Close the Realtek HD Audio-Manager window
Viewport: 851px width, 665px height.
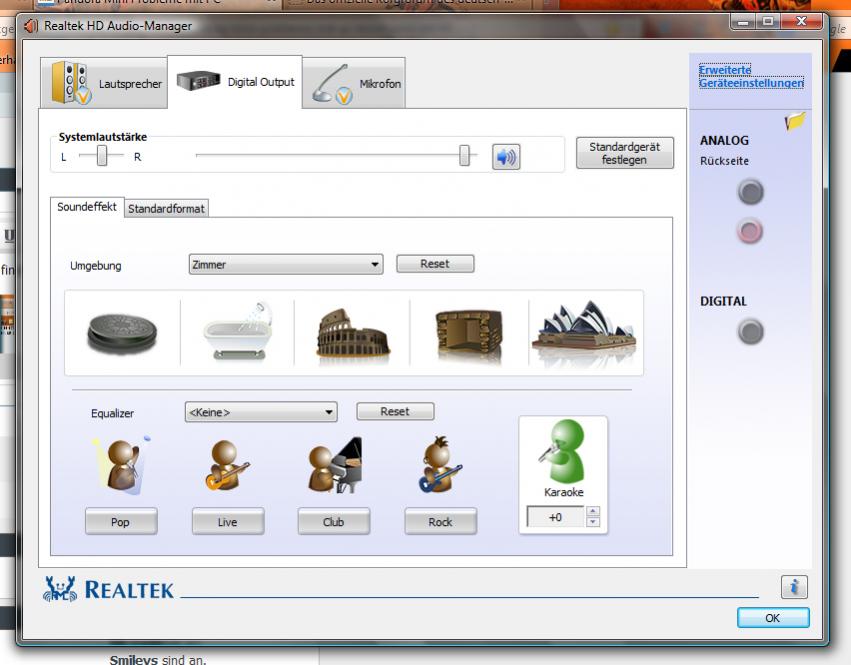pos(802,22)
